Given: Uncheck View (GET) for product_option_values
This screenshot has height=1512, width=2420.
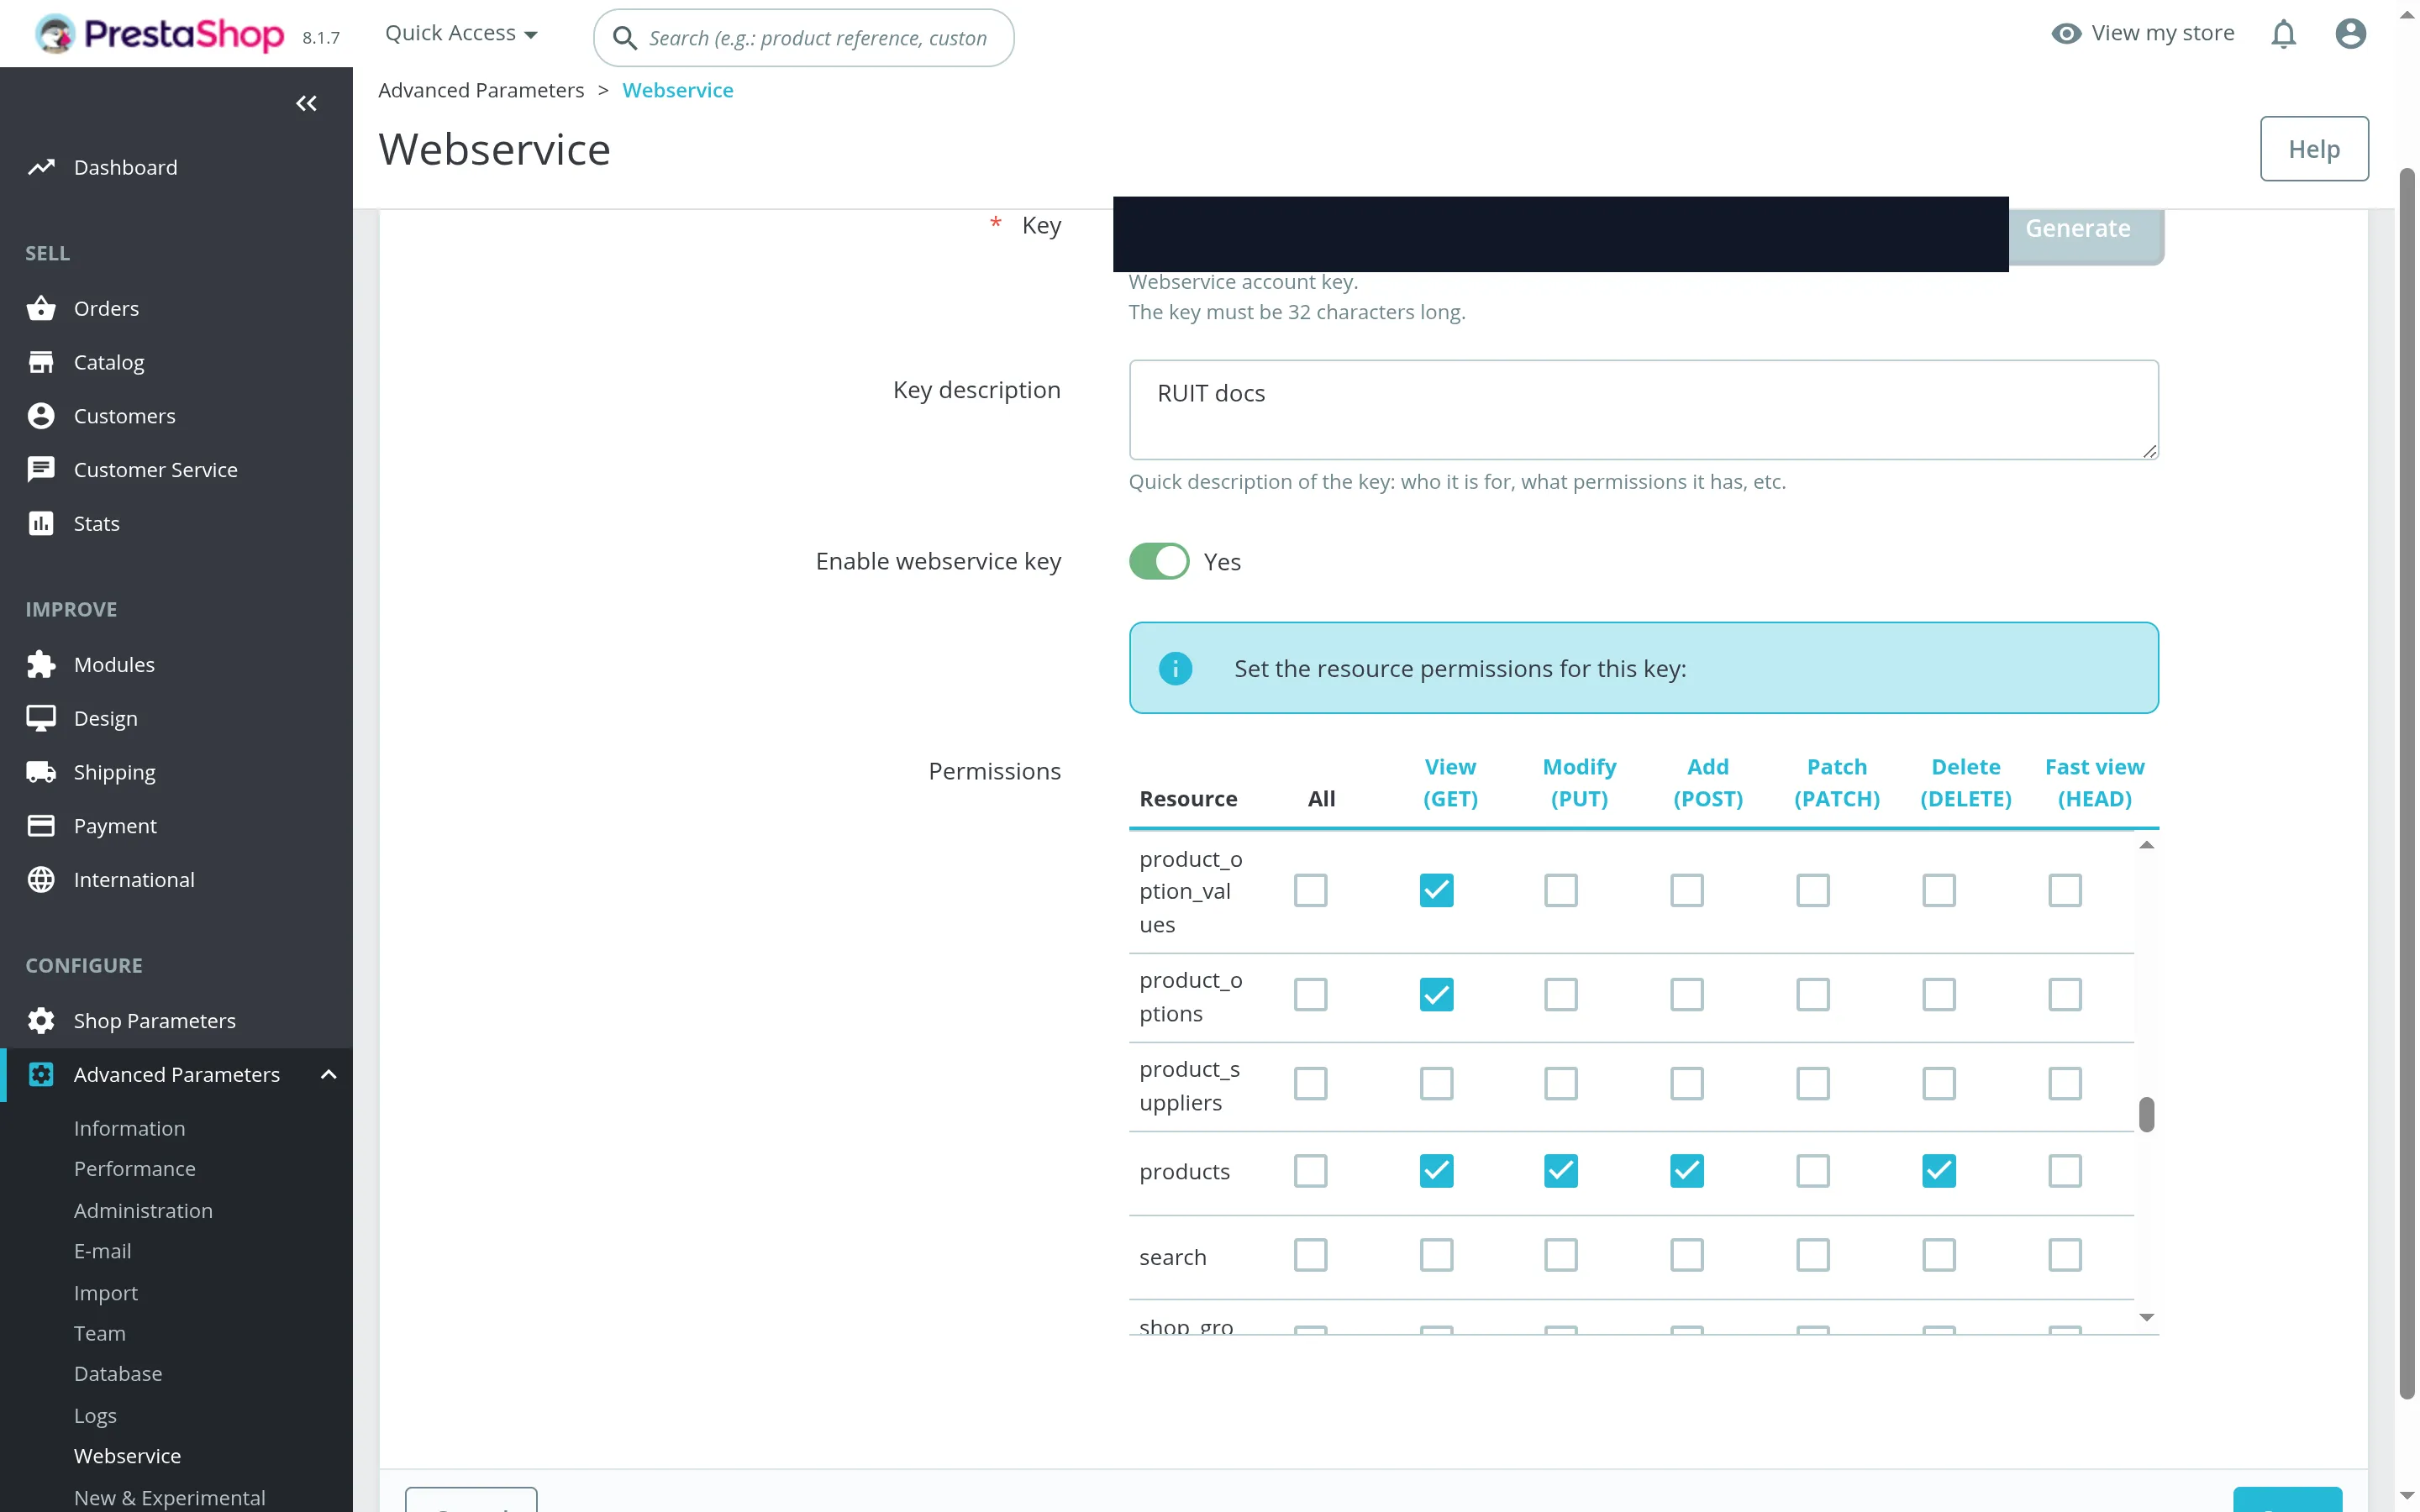Looking at the screenshot, I should click(1436, 890).
